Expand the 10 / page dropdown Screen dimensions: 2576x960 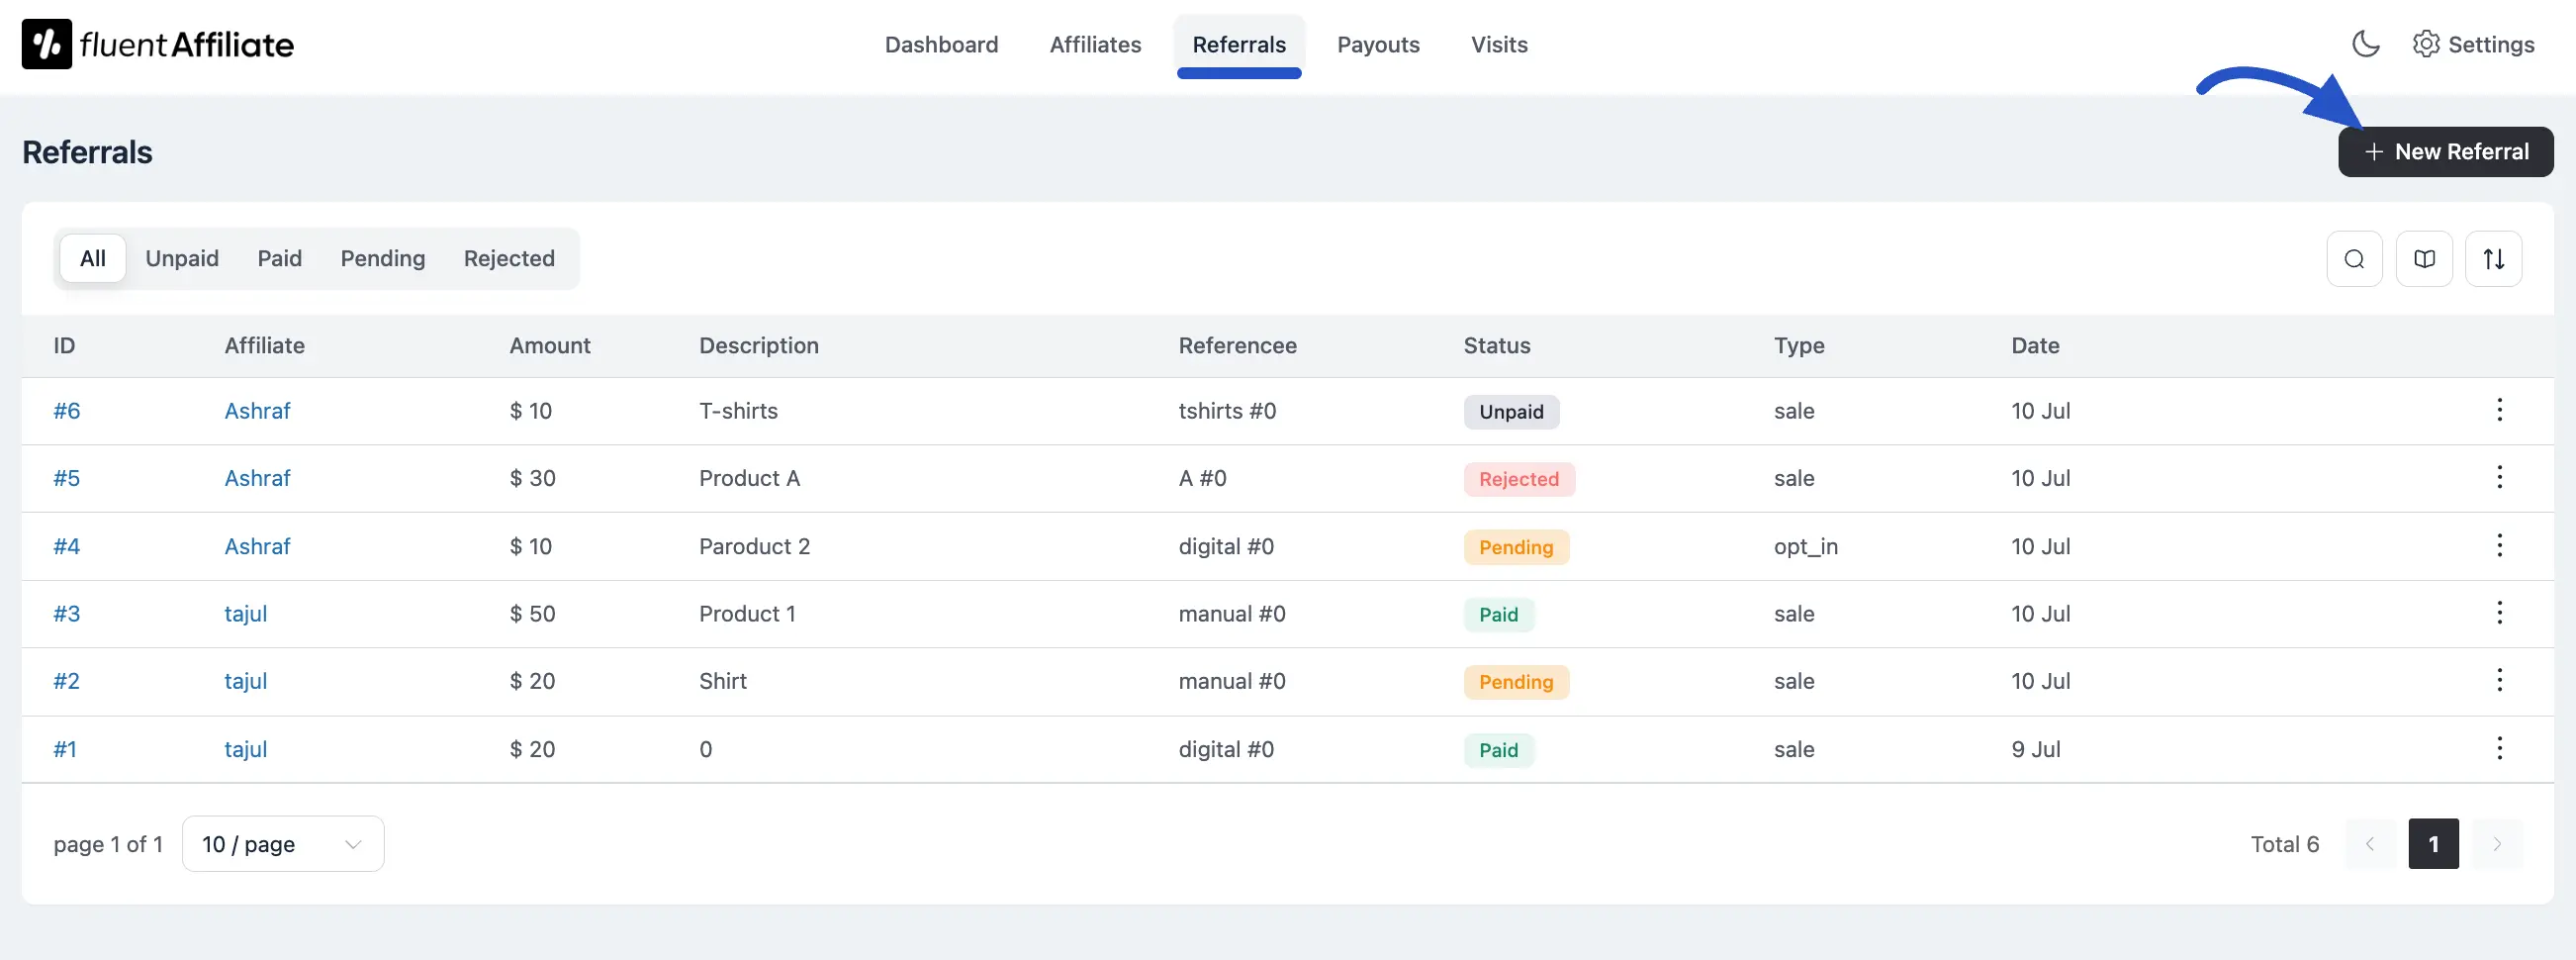[x=283, y=844]
